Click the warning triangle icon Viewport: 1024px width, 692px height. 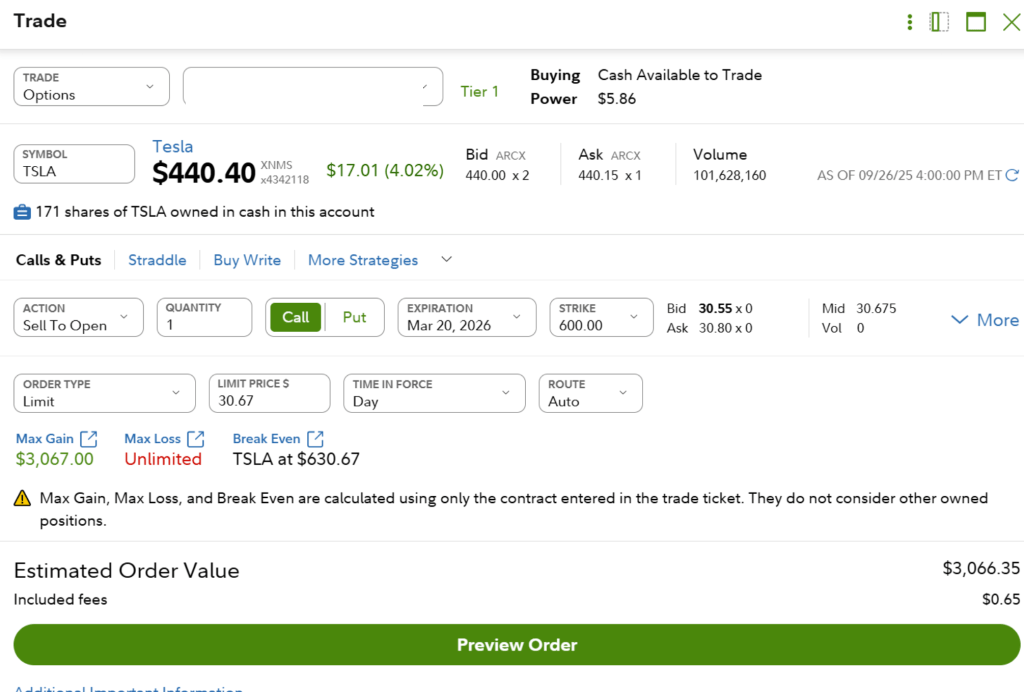click(x=22, y=498)
